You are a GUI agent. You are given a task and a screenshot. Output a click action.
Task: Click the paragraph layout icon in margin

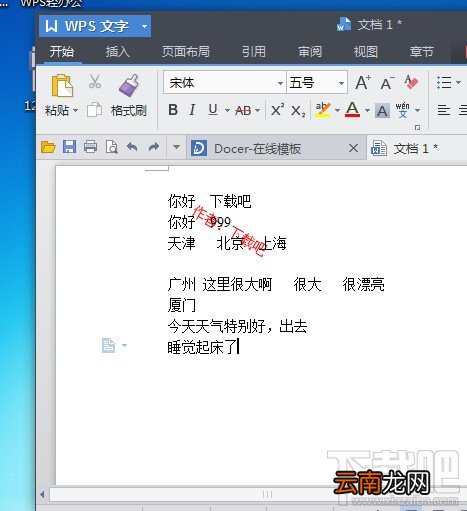(x=108, y=345)
